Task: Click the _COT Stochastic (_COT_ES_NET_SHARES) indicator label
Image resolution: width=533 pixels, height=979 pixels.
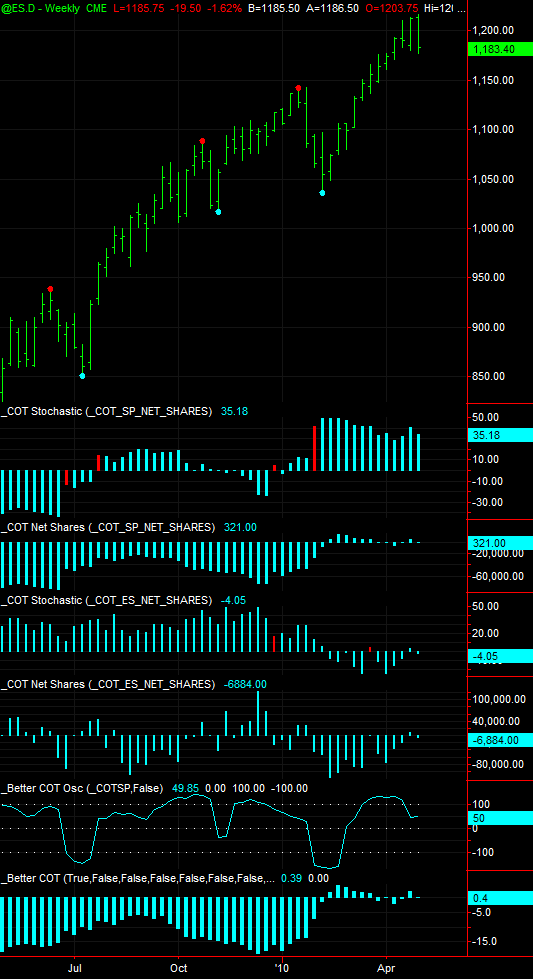Action: tap(107, 601)
